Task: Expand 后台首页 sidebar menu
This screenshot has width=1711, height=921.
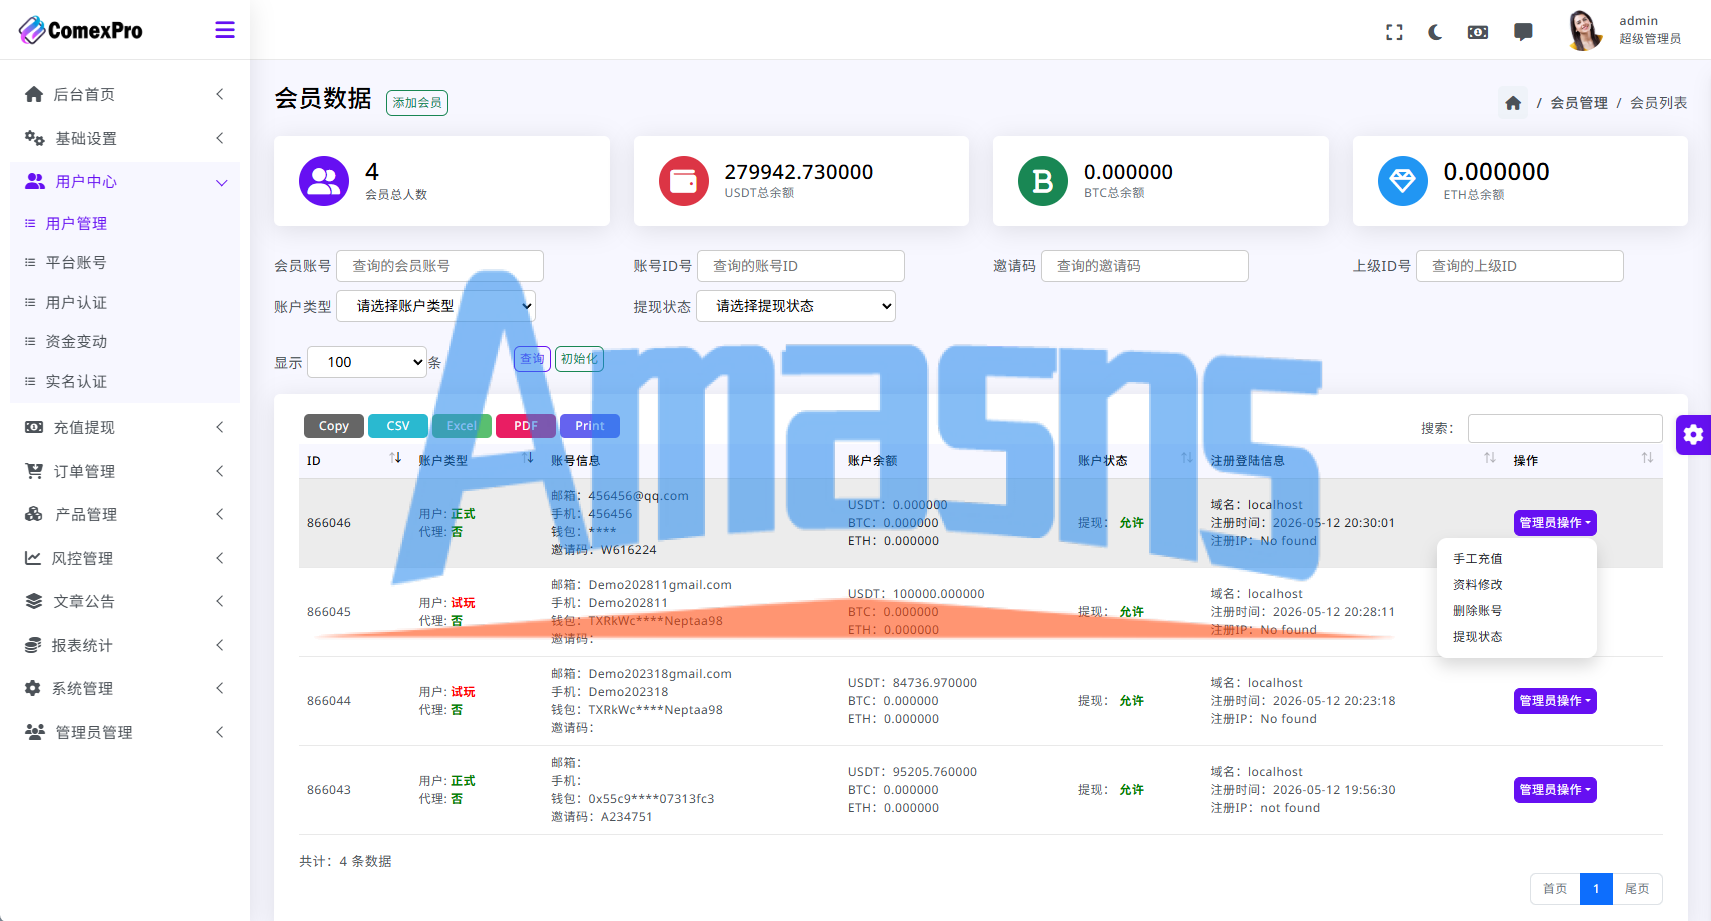Action: pyautogui.click(x=125, y=94)
